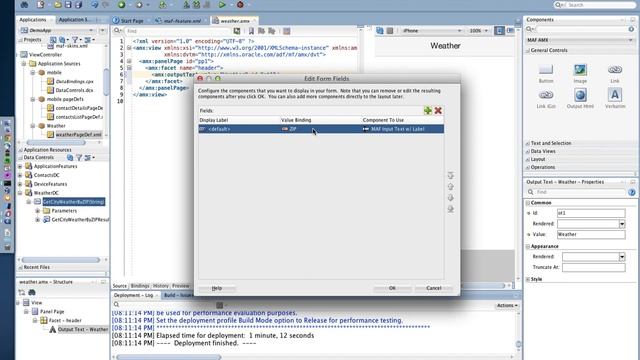Select MAF Input Text w/ Label cell
Image resolution: width=640 pixels, height=360 pixels.
pyautogui.click(x=402, y=129)
